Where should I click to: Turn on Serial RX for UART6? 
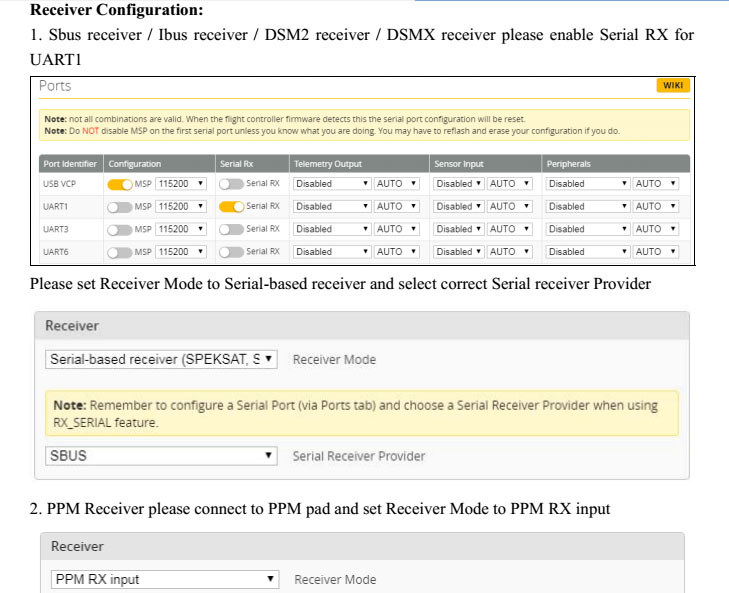(x=232, y=252)
